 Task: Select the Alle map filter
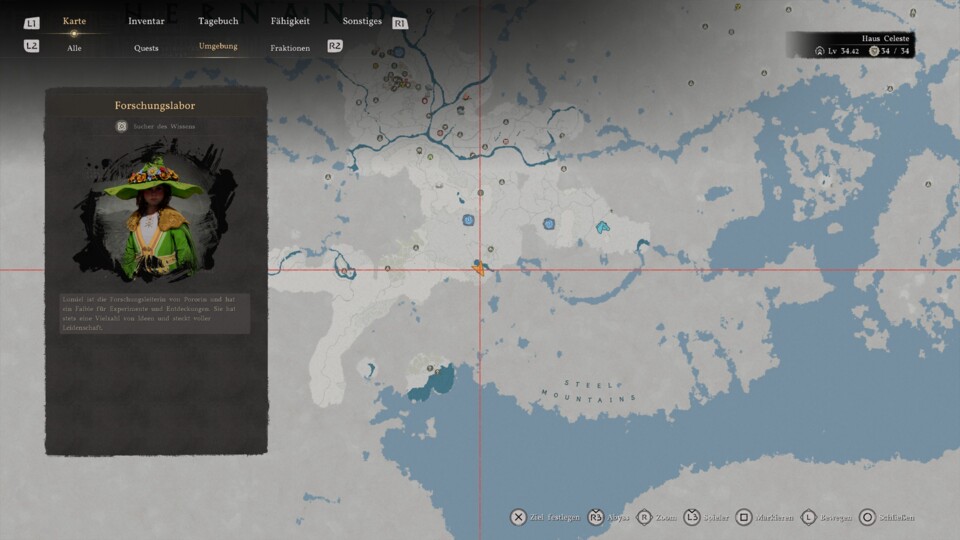[x=74, y=48]
